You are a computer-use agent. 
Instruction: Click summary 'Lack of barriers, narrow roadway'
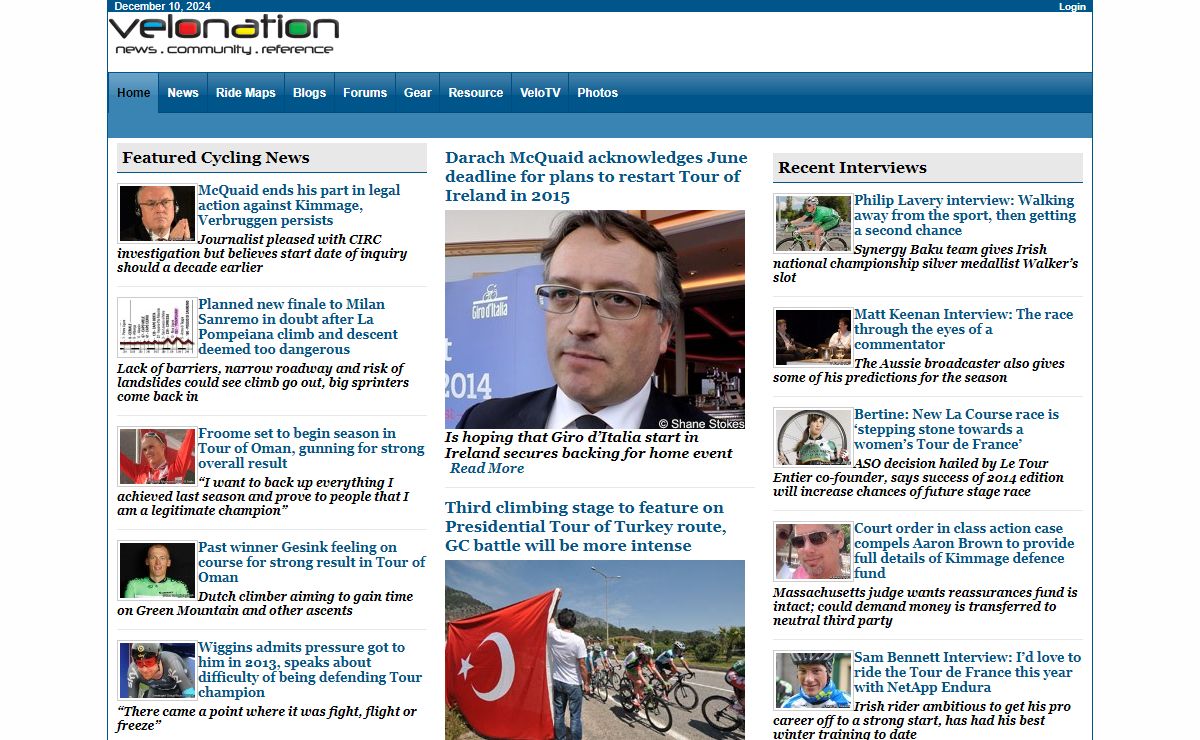pos(263,382)
